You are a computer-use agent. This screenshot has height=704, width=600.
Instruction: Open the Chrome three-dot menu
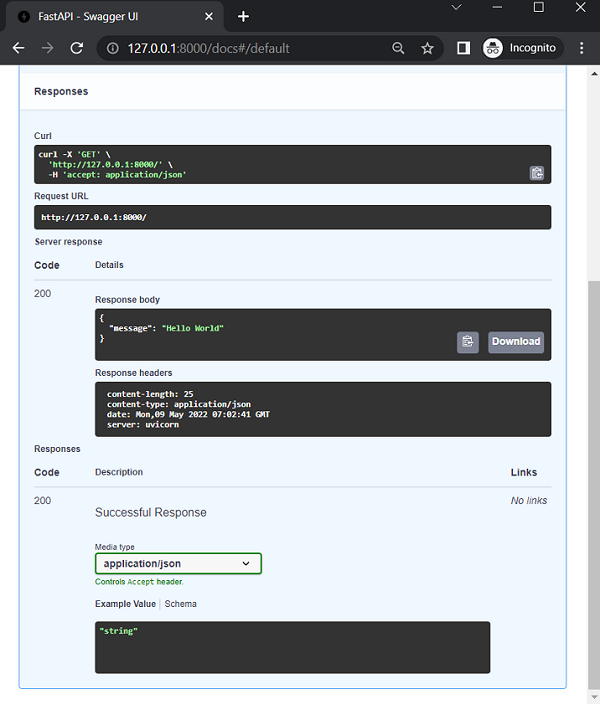pos(582,48)
